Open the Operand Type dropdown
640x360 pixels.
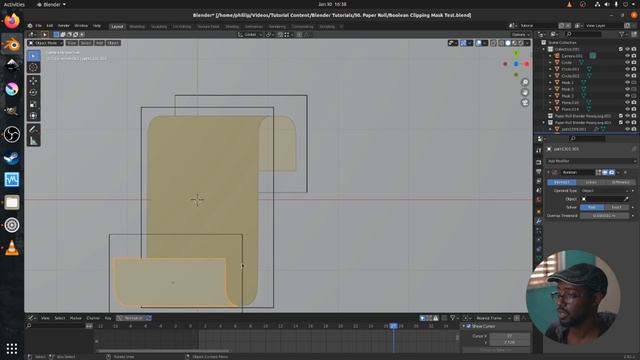pyautogui.click(x=605, y=191)
